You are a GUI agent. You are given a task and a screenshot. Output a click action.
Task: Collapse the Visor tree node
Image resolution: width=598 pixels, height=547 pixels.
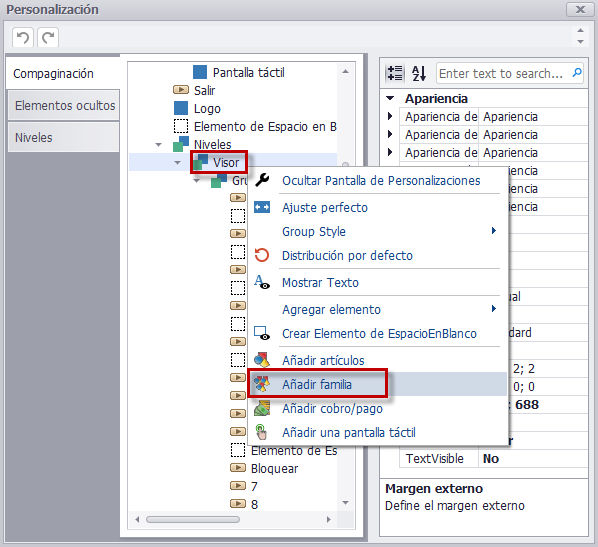pyautogui.click(x=177, y=162)
